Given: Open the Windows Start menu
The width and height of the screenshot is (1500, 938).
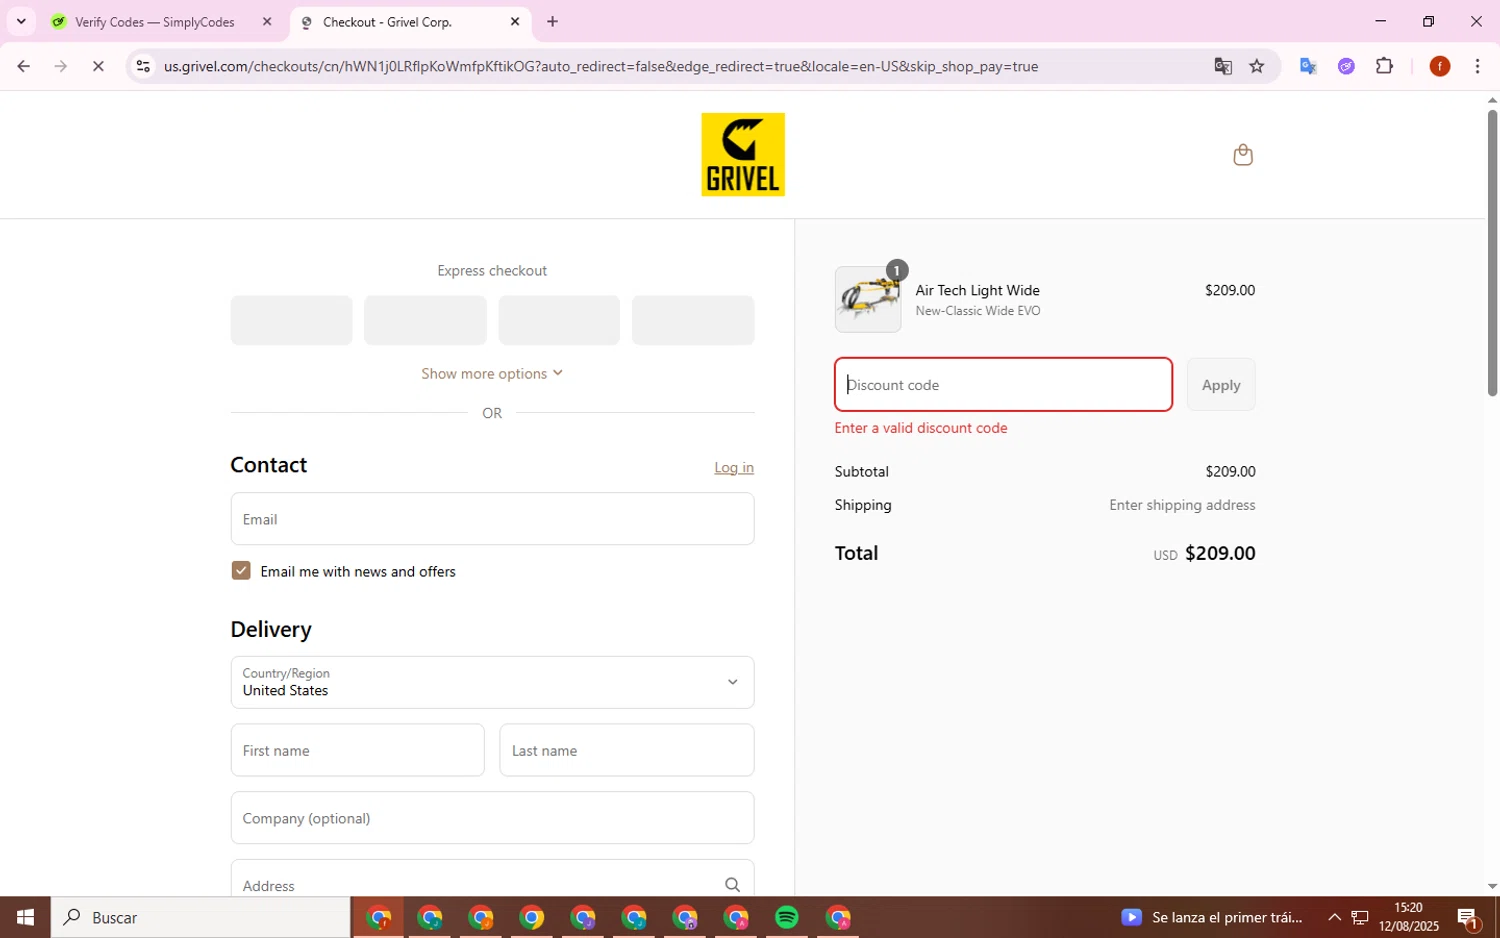Looking at the screenshot, I should (x=25, y=917).
